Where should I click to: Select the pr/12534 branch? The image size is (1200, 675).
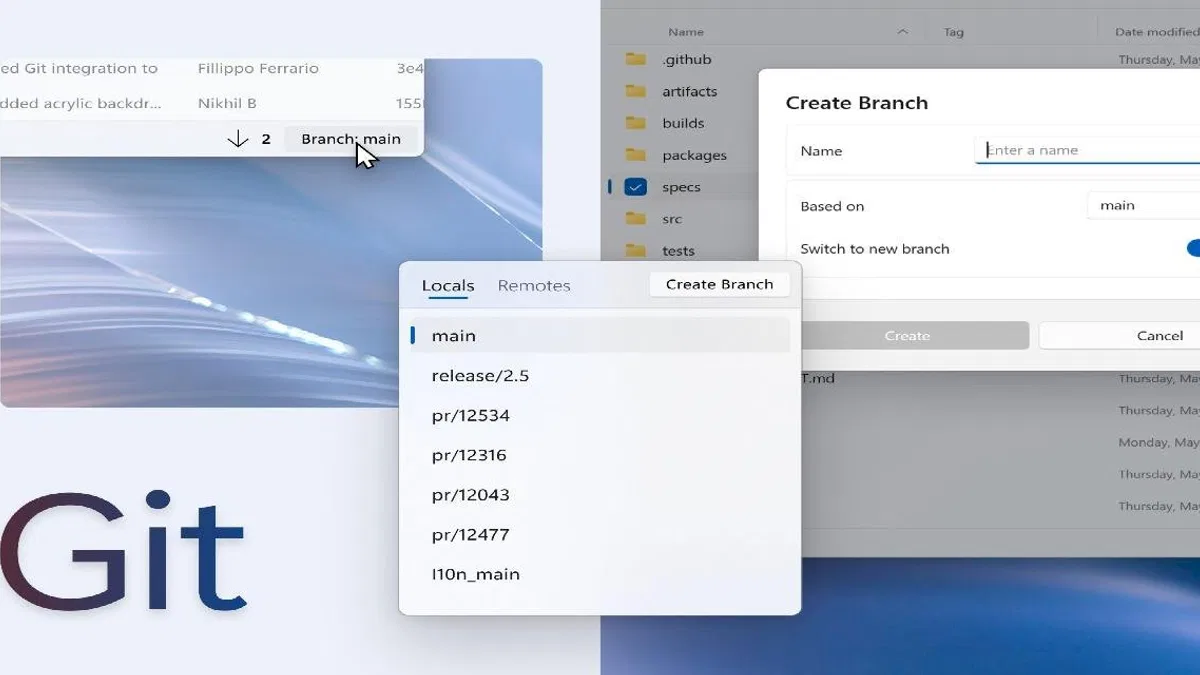pos(600,415)
